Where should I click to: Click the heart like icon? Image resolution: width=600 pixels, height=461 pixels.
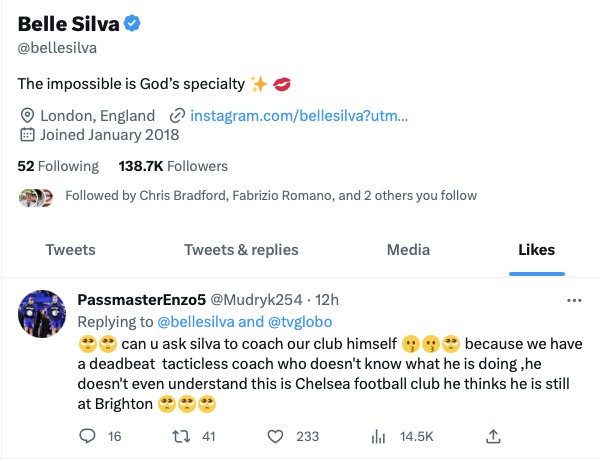(275, 436)
